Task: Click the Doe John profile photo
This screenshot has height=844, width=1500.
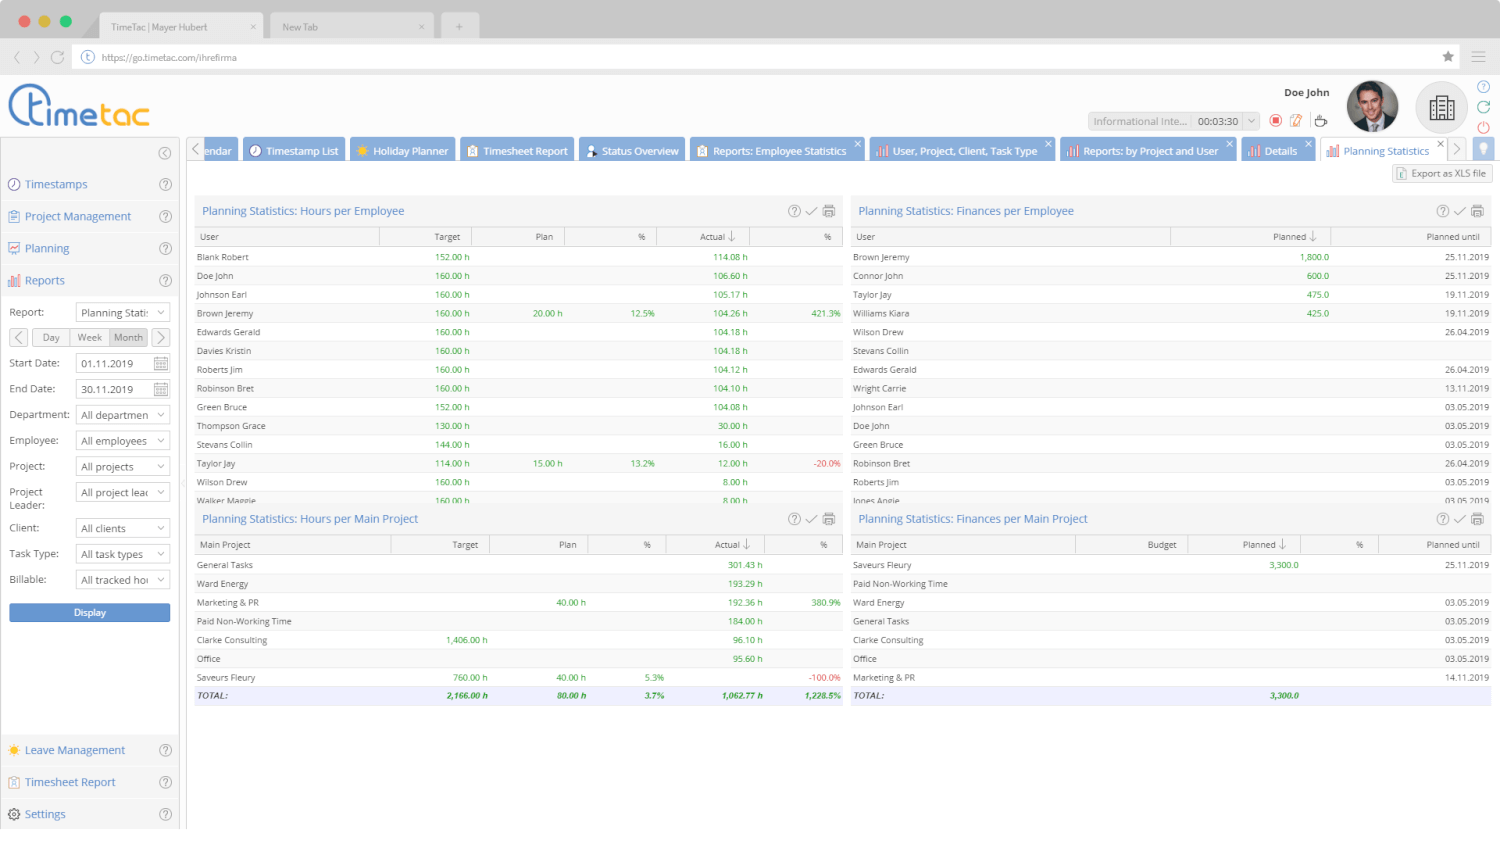Action: tap(1372, 107)
